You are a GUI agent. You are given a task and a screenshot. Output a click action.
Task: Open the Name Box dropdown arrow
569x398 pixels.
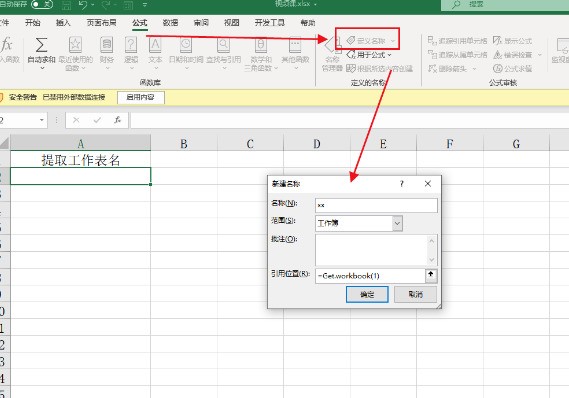click(x=42, y=120)
